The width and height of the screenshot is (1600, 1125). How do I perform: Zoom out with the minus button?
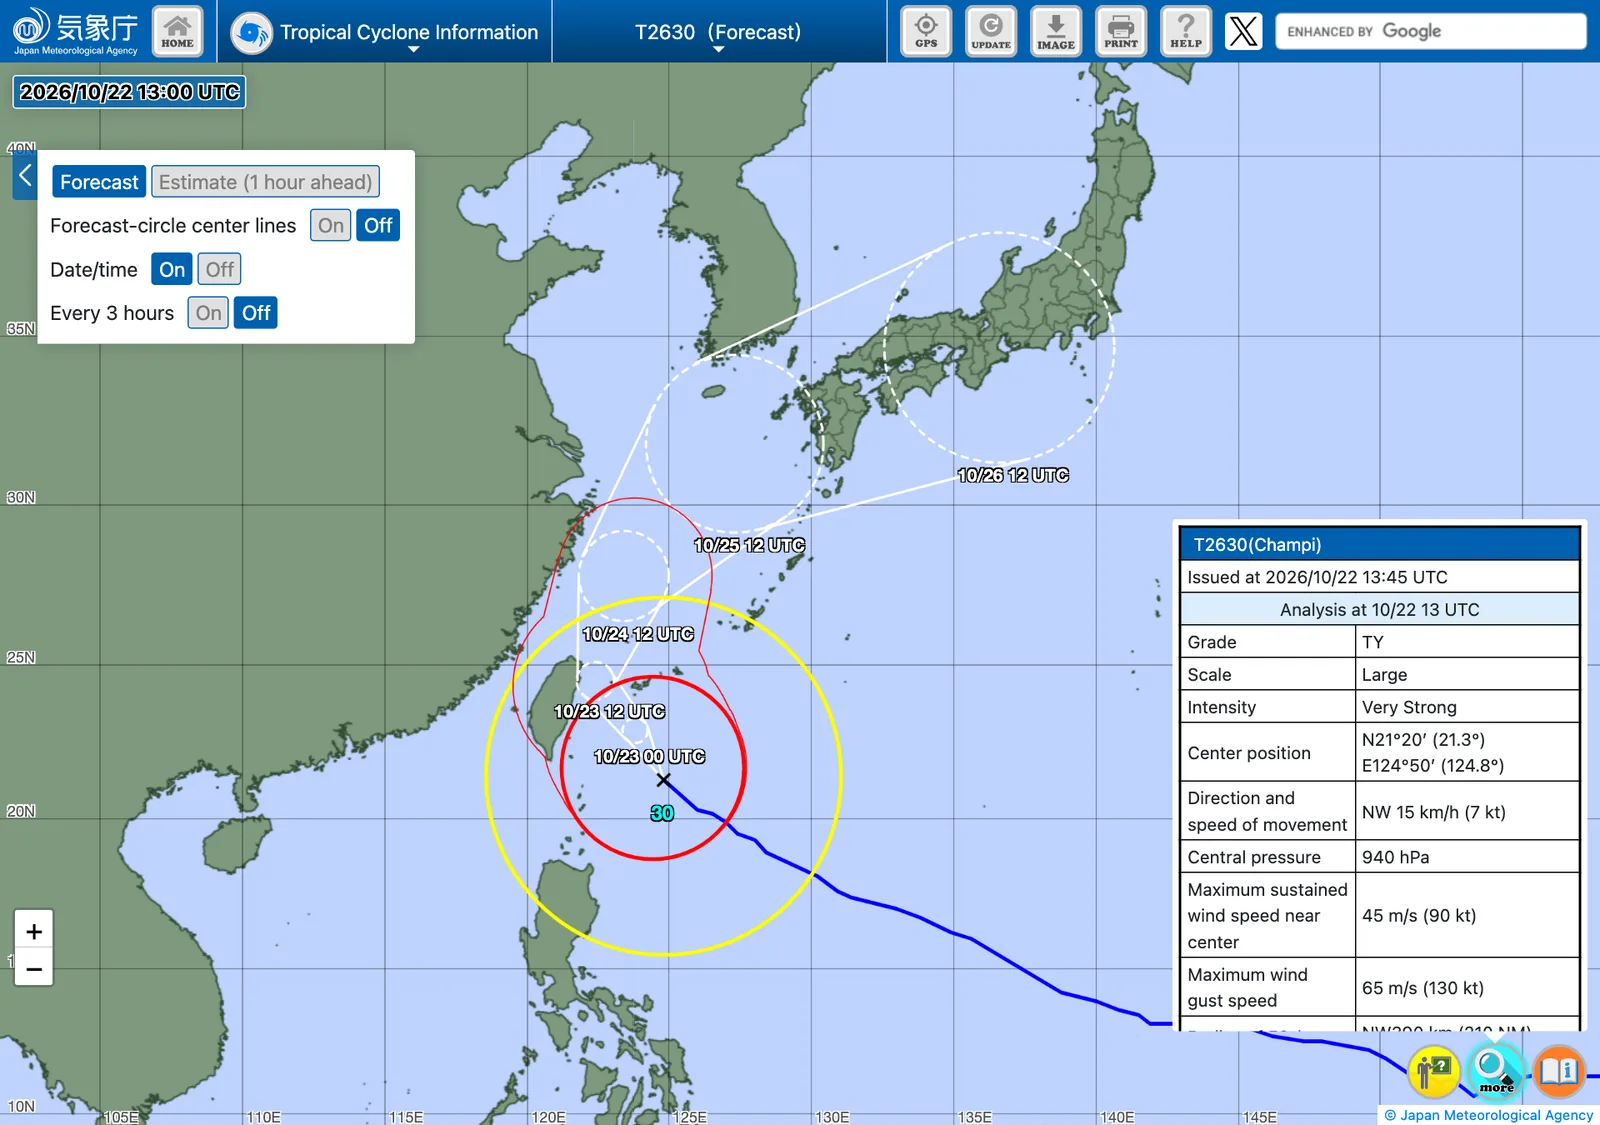click(x=34, y=968)
